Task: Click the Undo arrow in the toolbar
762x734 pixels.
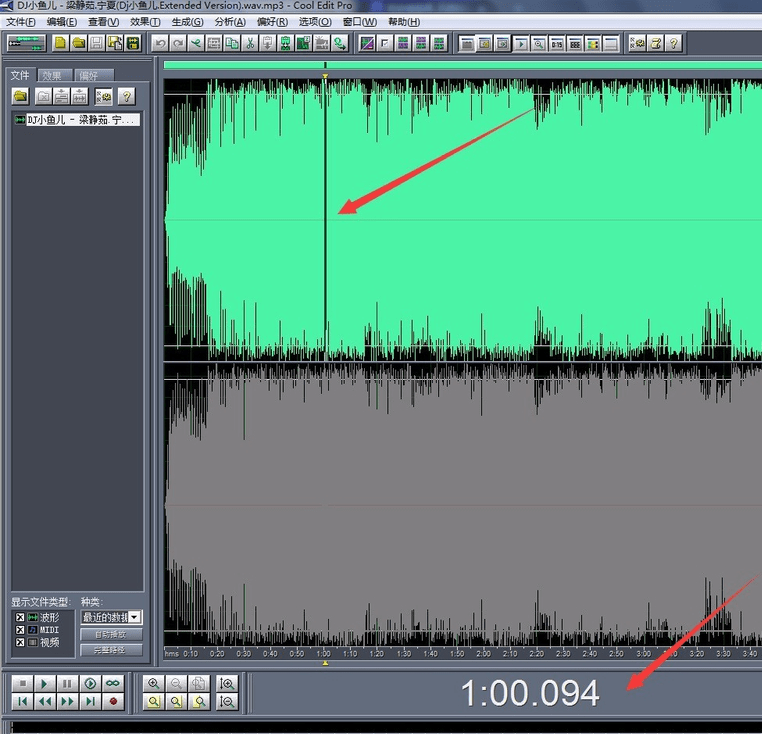Action: tap(160, 43)
